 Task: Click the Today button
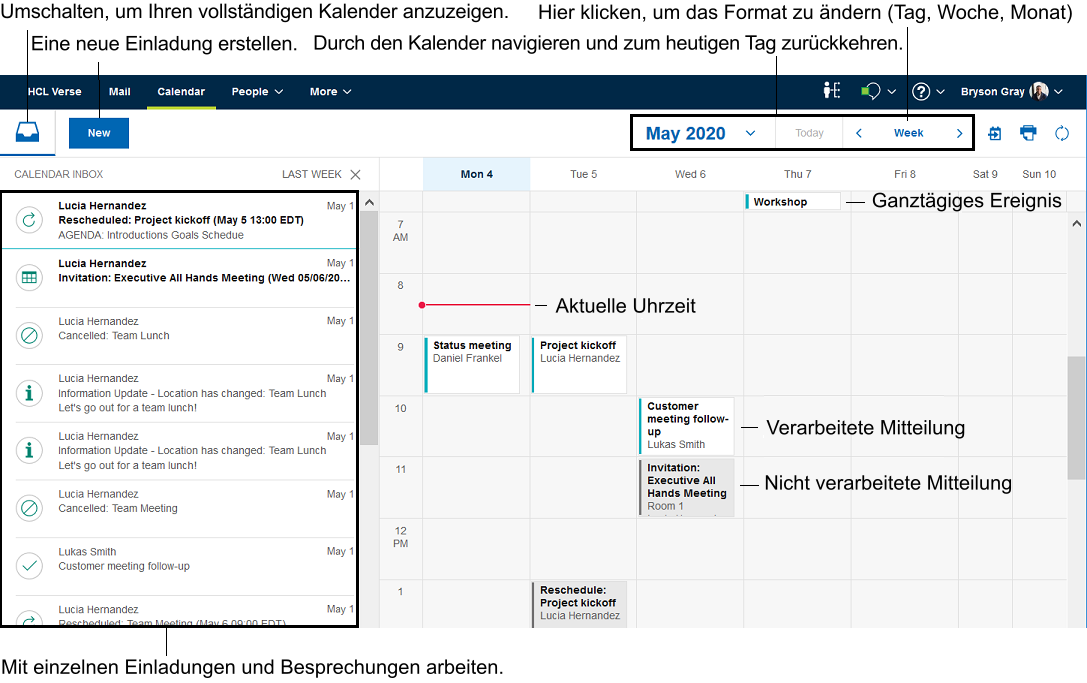click(x=809, y=133)
